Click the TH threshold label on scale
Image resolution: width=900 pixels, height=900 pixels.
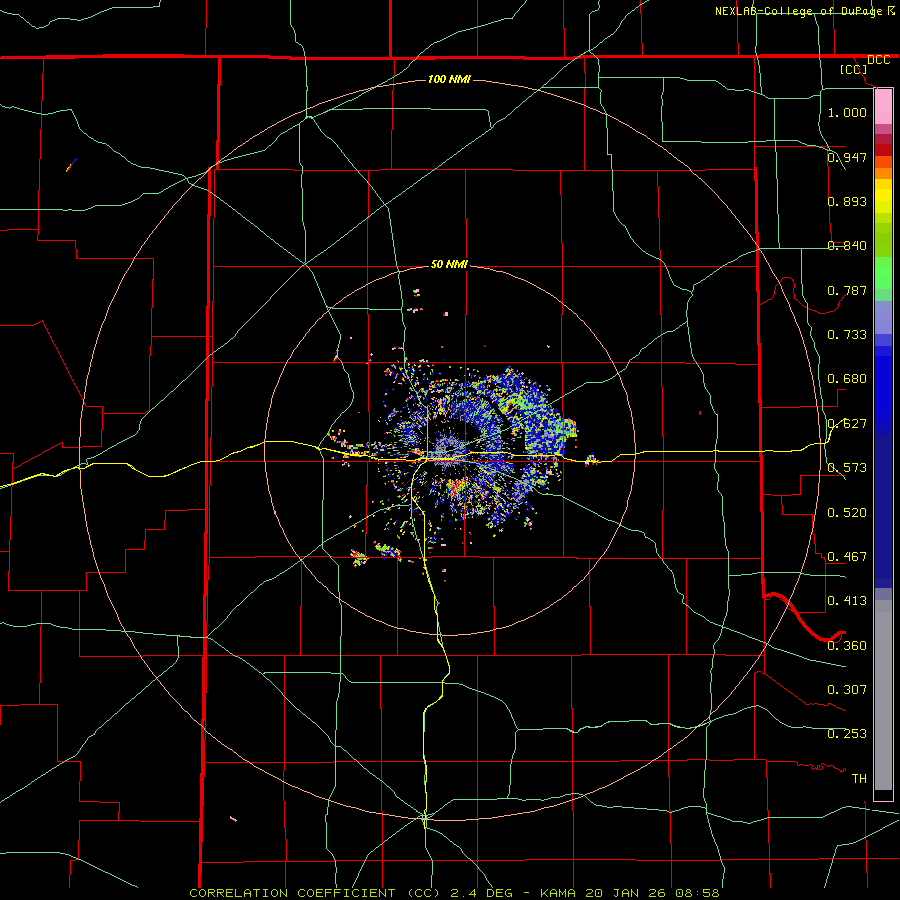(859, 779)
